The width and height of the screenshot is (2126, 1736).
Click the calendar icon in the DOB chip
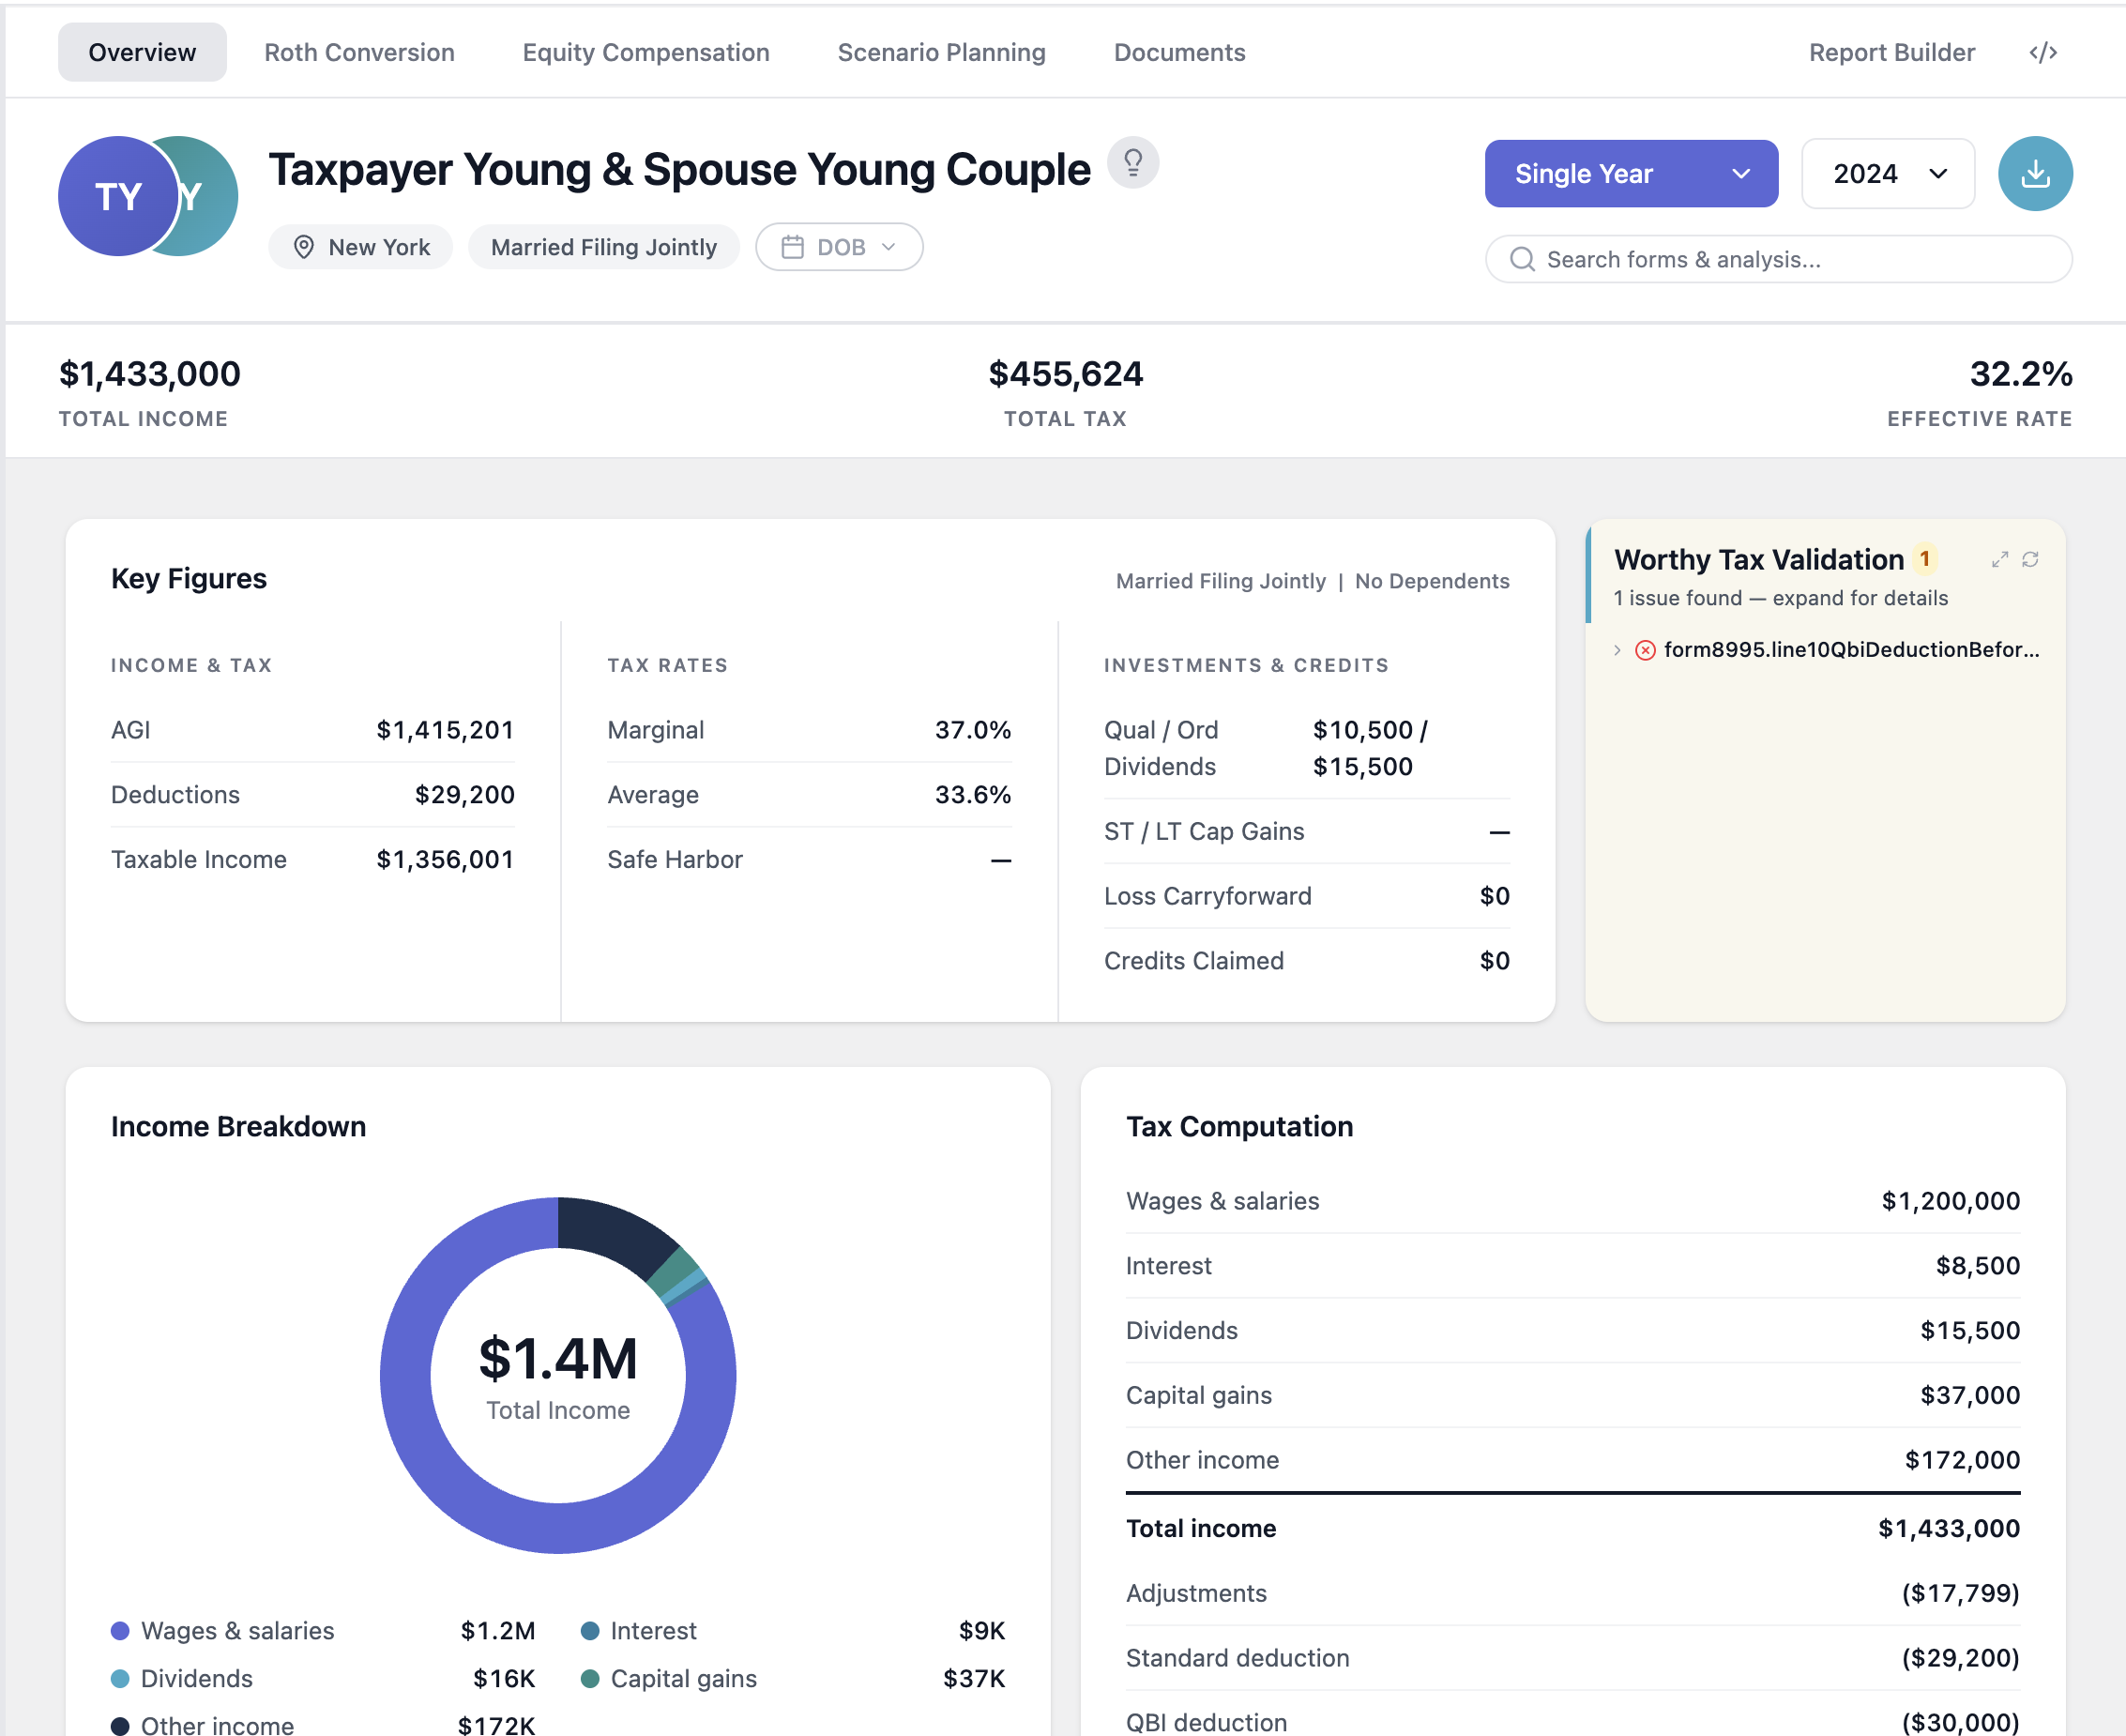[x=793, y=246]
